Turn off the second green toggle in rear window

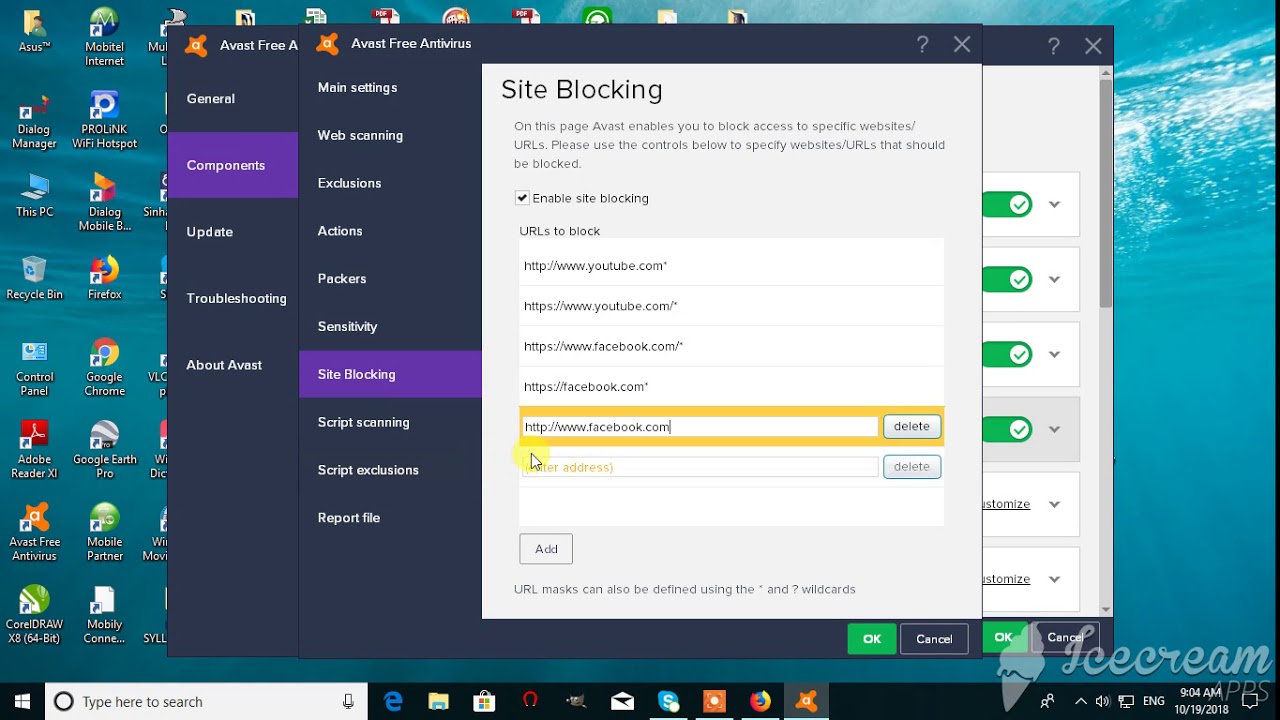(x=1007, y=279)
